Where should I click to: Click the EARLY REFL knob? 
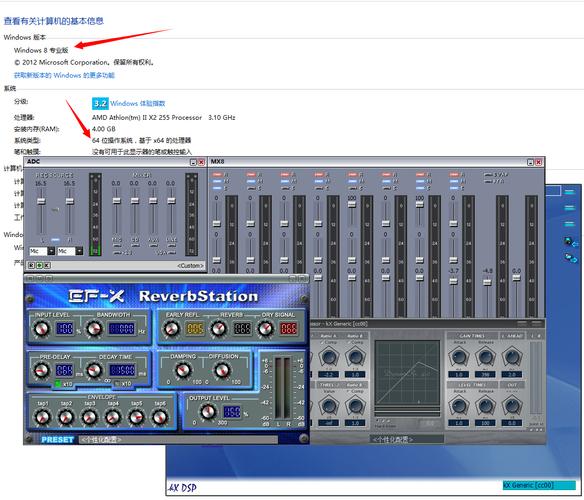point(172,329)
